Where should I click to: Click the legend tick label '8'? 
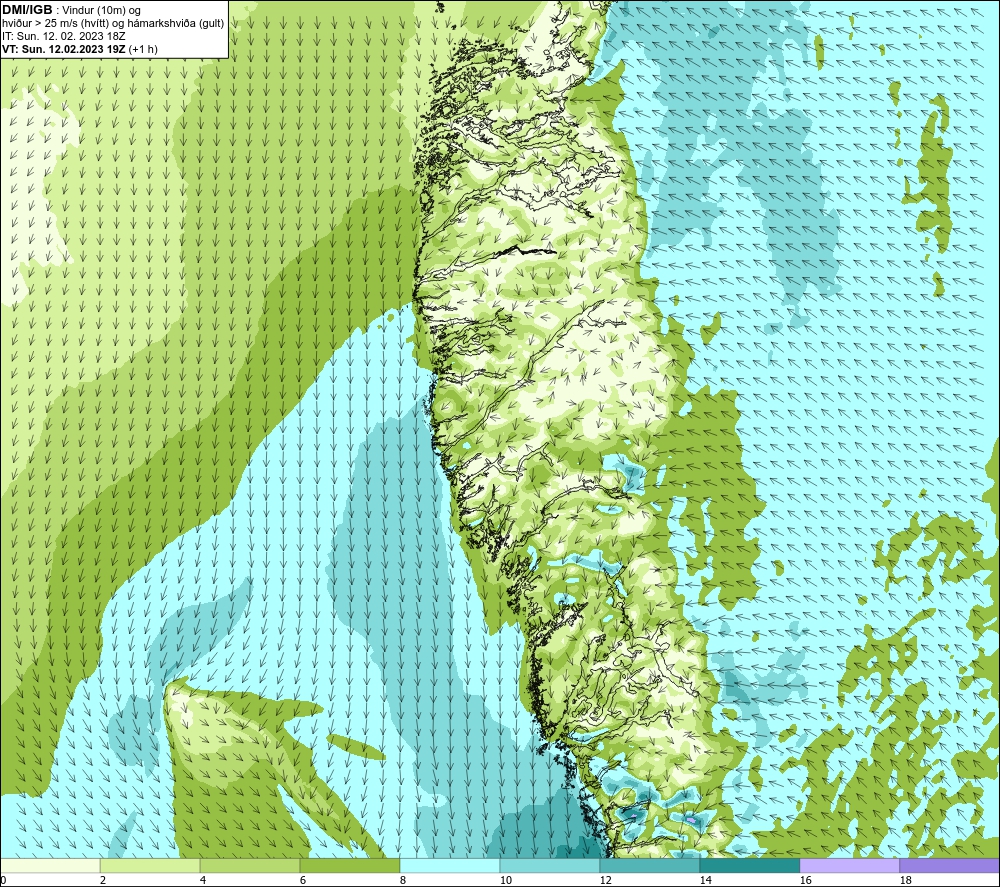(402, 880)
